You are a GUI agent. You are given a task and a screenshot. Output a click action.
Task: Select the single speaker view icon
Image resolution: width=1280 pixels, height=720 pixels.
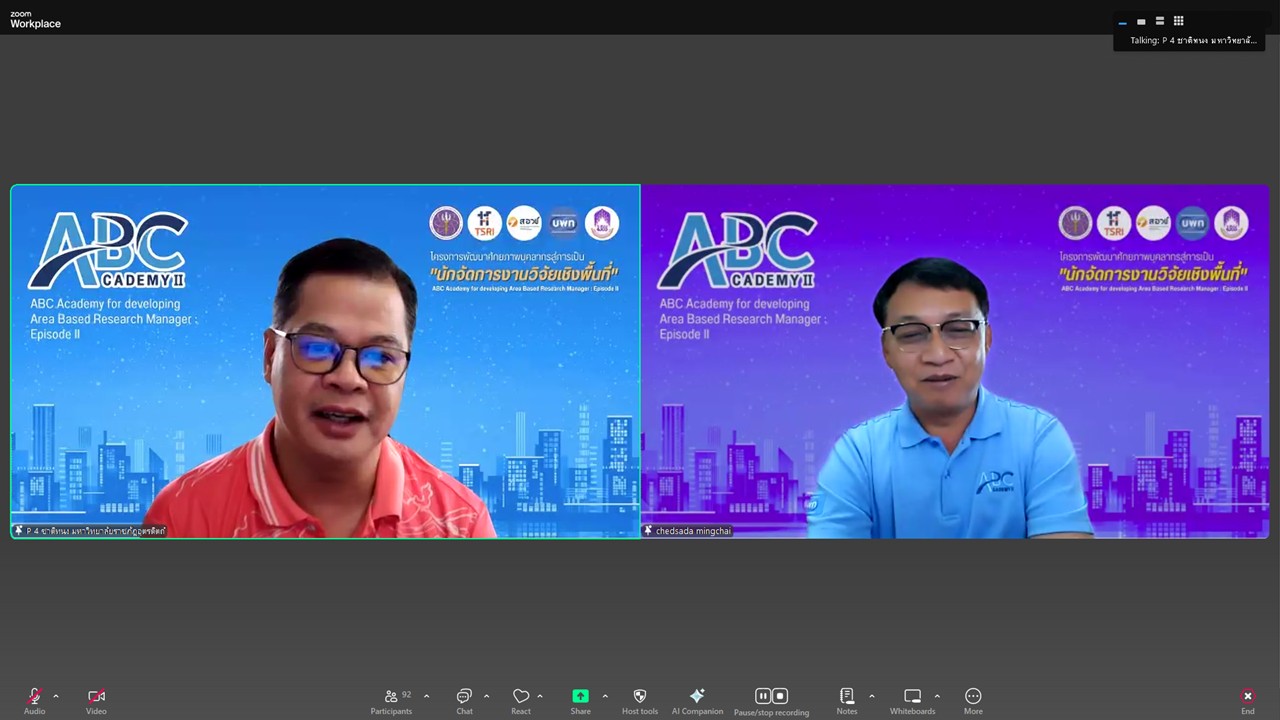(x=1141, y=21)
